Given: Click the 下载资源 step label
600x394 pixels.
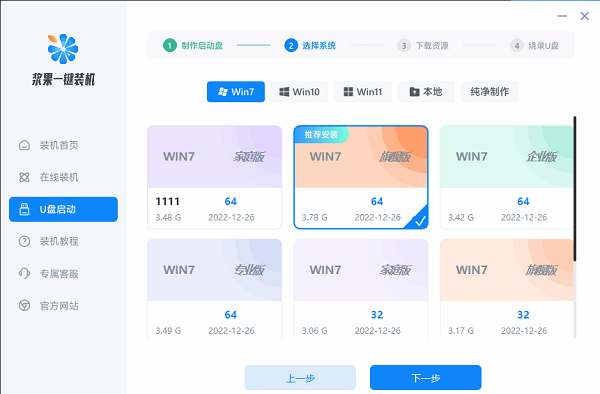Looking at the screenshot, I should click(x=432, y=46).
